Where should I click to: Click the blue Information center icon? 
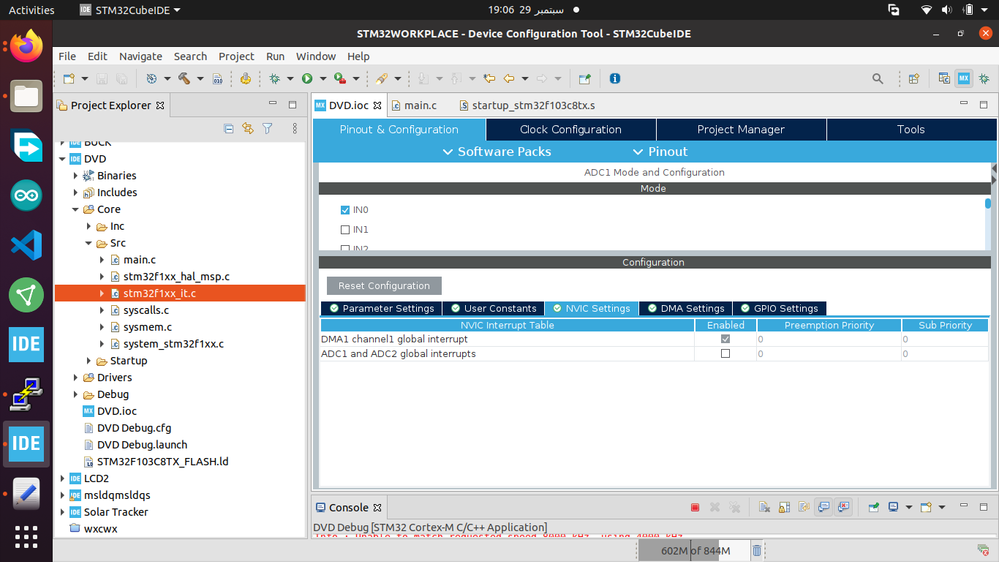tap(615, 78)
